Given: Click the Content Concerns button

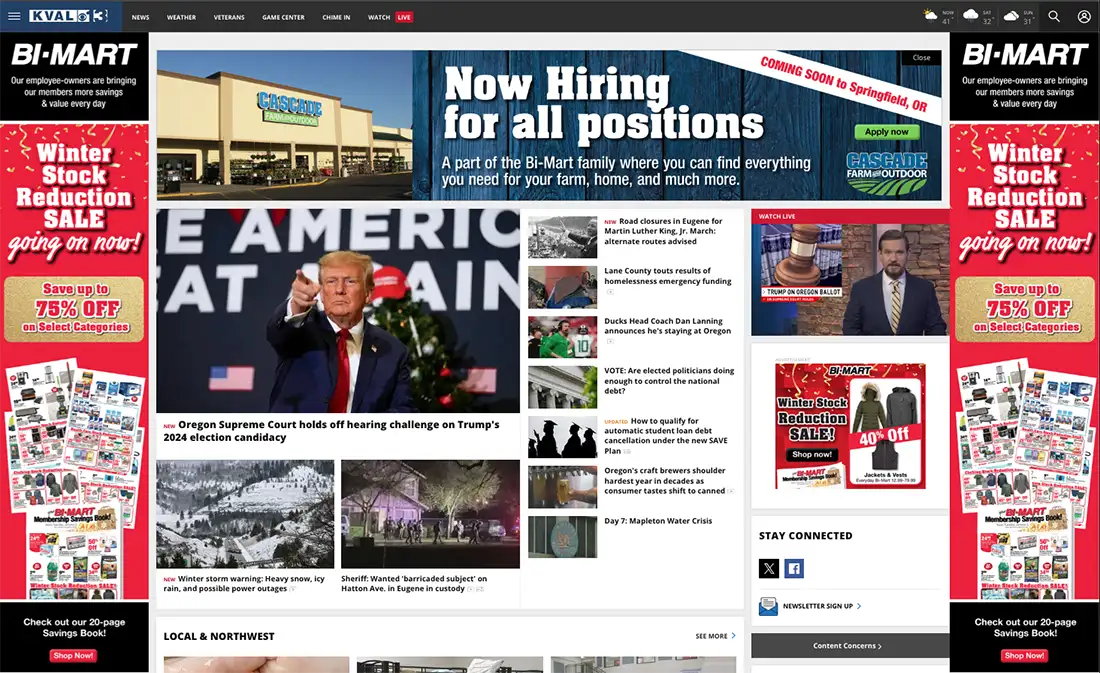Looking at the screenshot, I should pos(847,646).
